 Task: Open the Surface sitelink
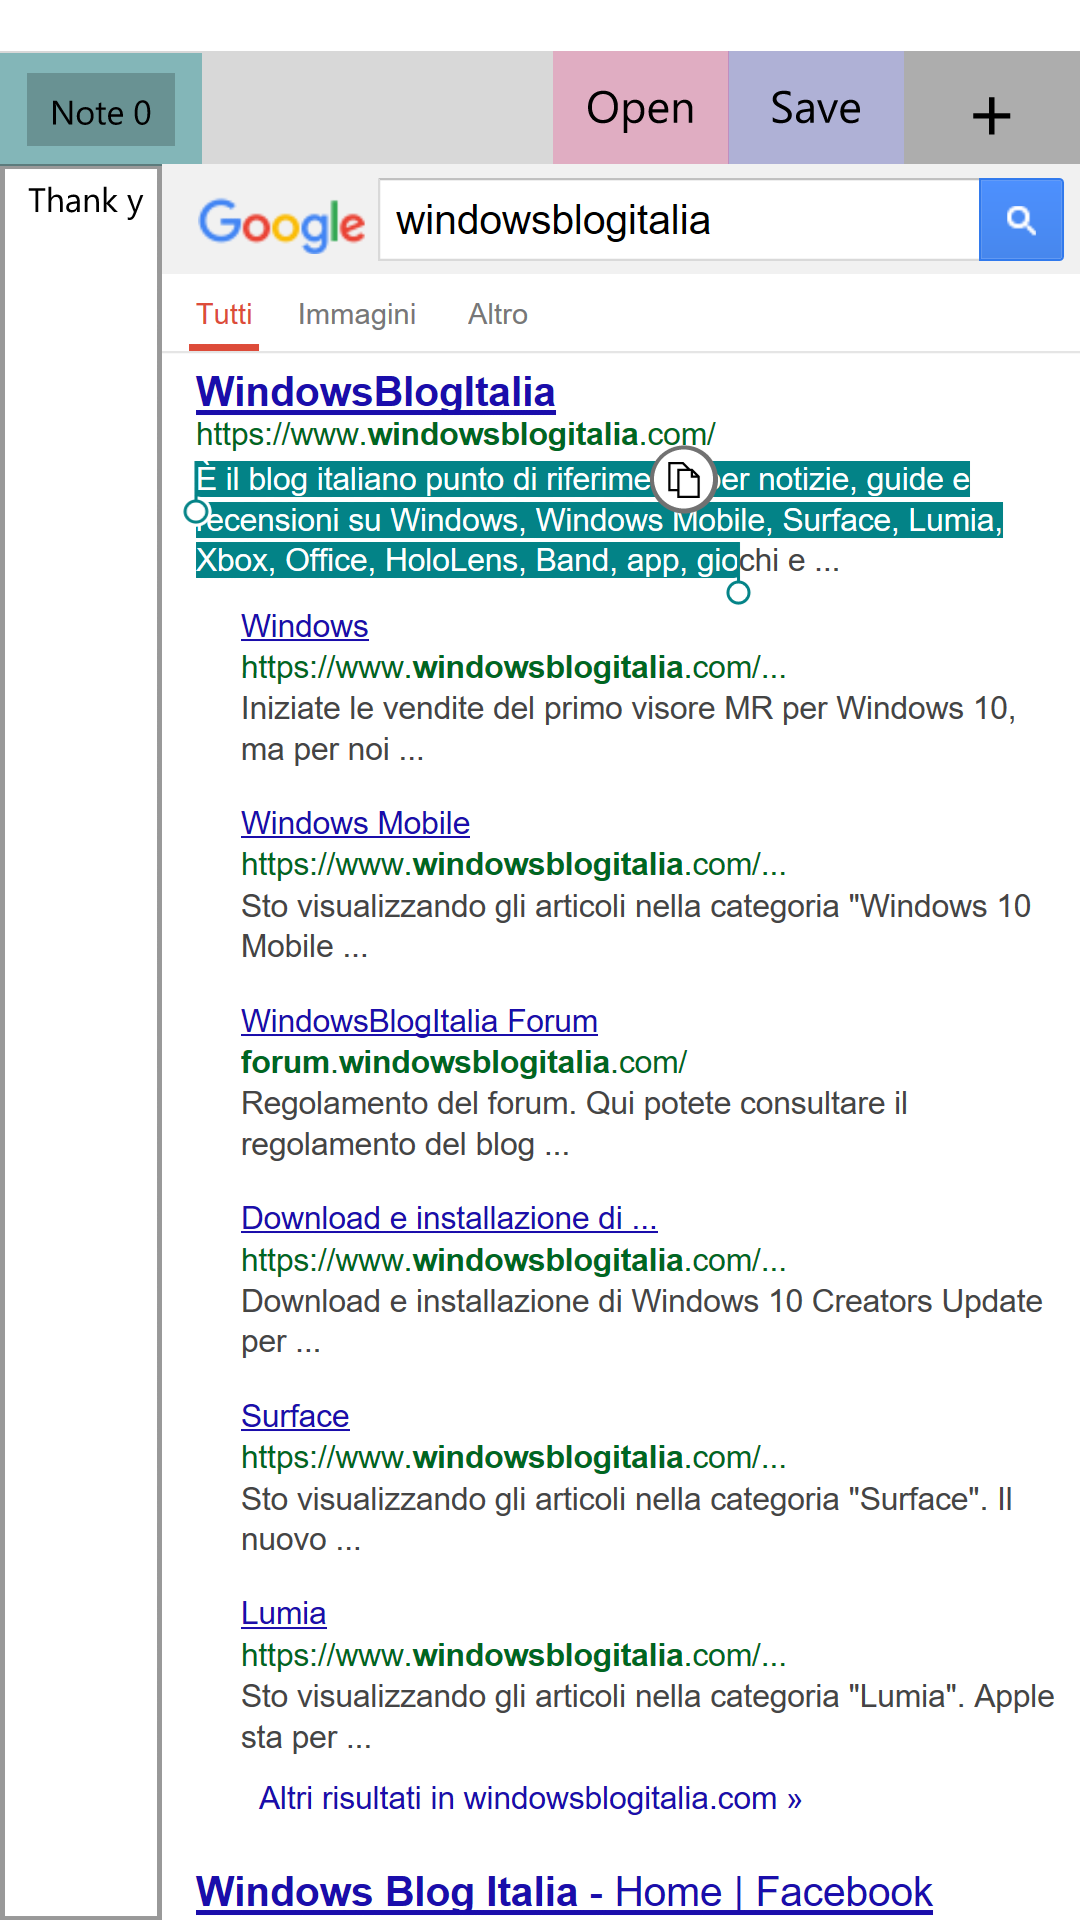[x=295, y=1416]
